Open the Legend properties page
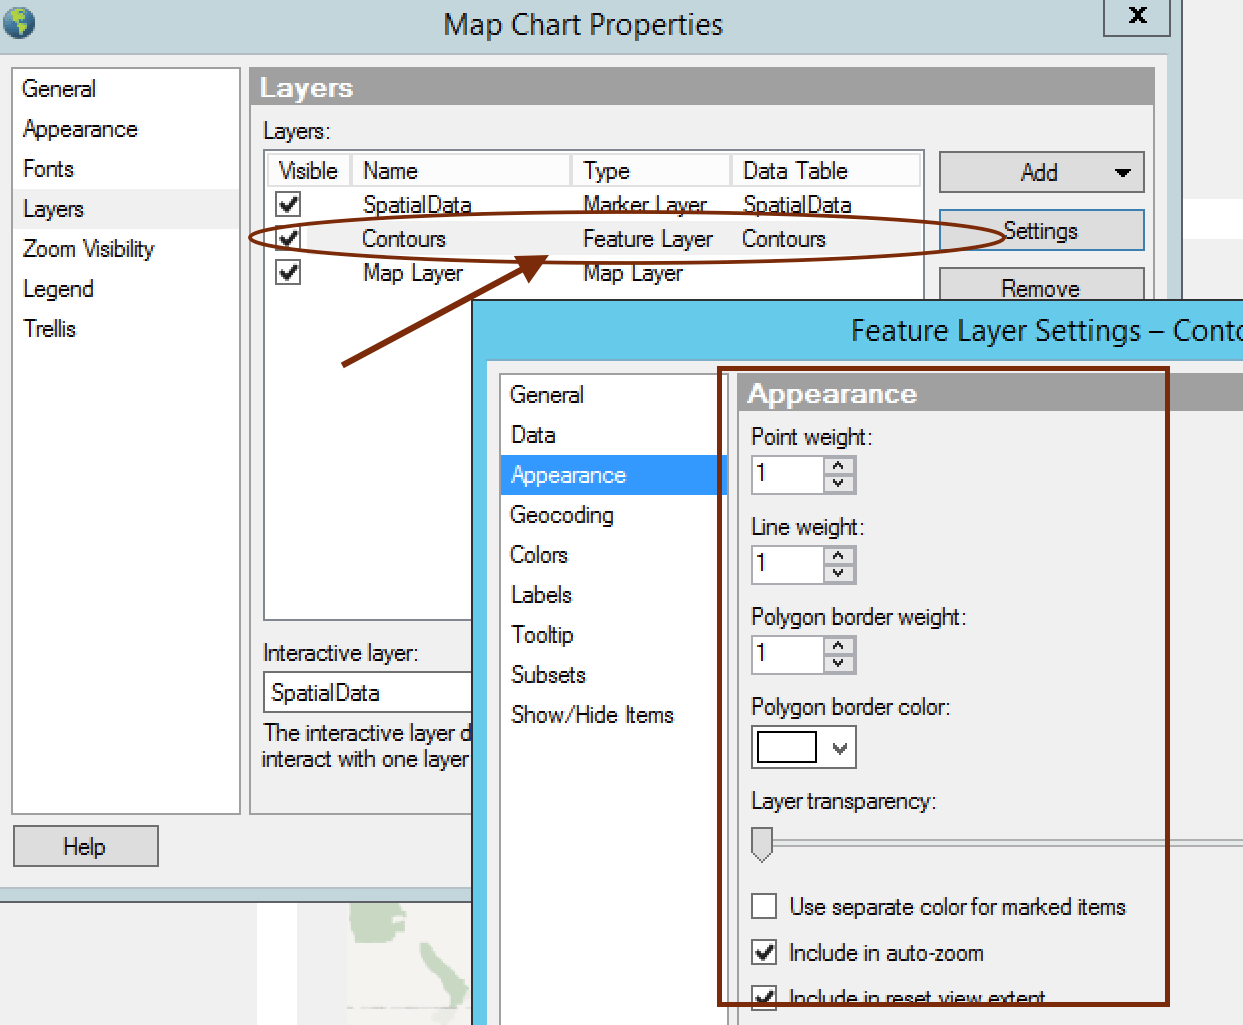Viewport: 1243px width, 1025px height. click(58, 289)
